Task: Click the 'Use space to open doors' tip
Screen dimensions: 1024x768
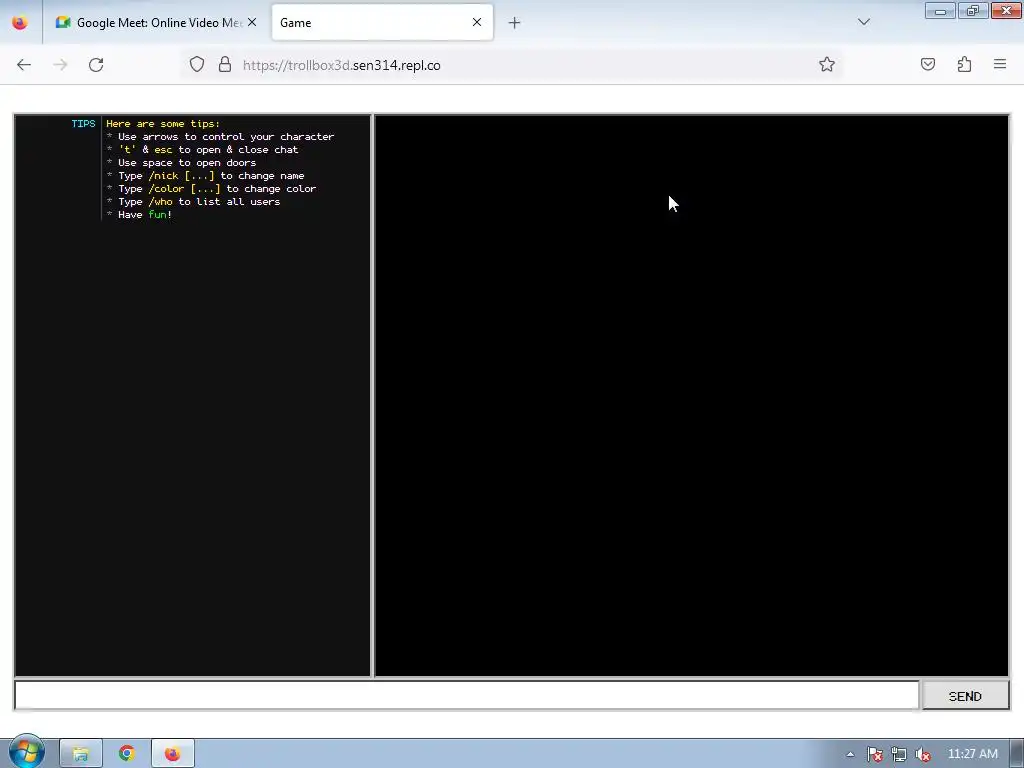Action: tap(187, 163)
